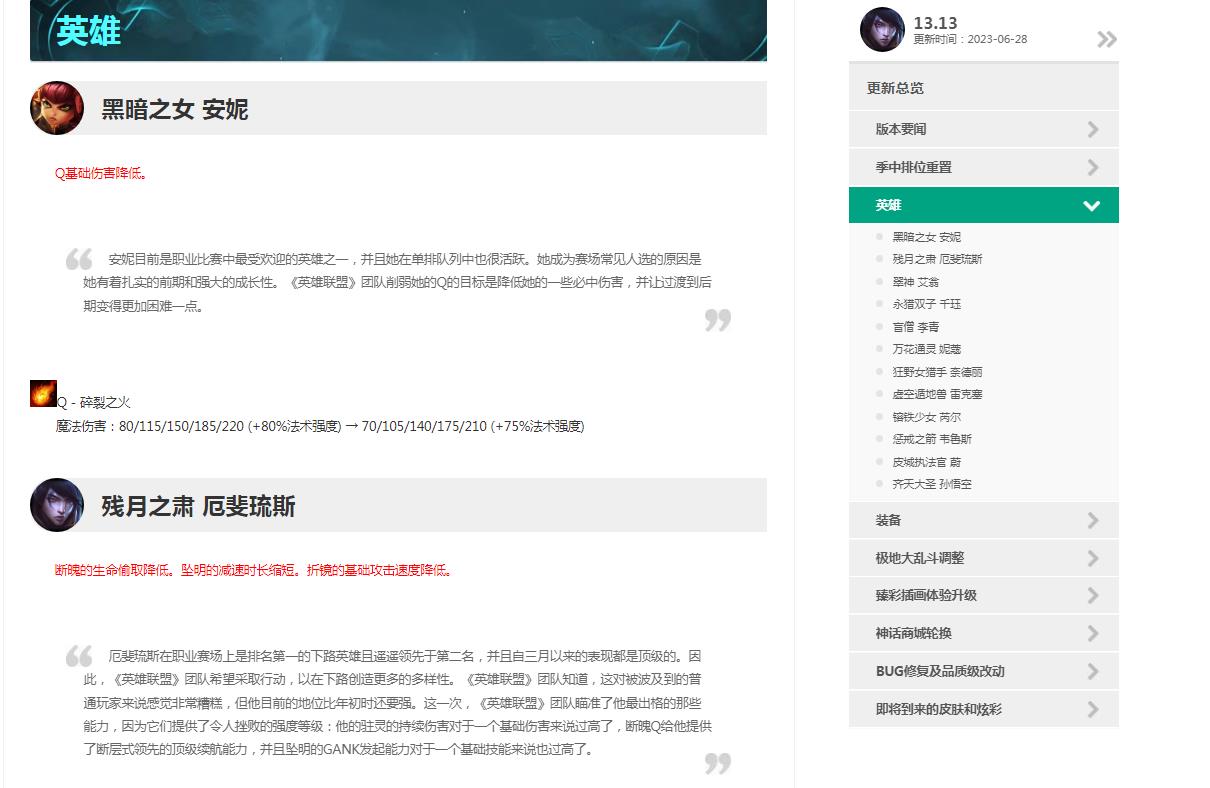Expand the 臻彩插画体验升级 section
1210x788 pixels.
984,595
